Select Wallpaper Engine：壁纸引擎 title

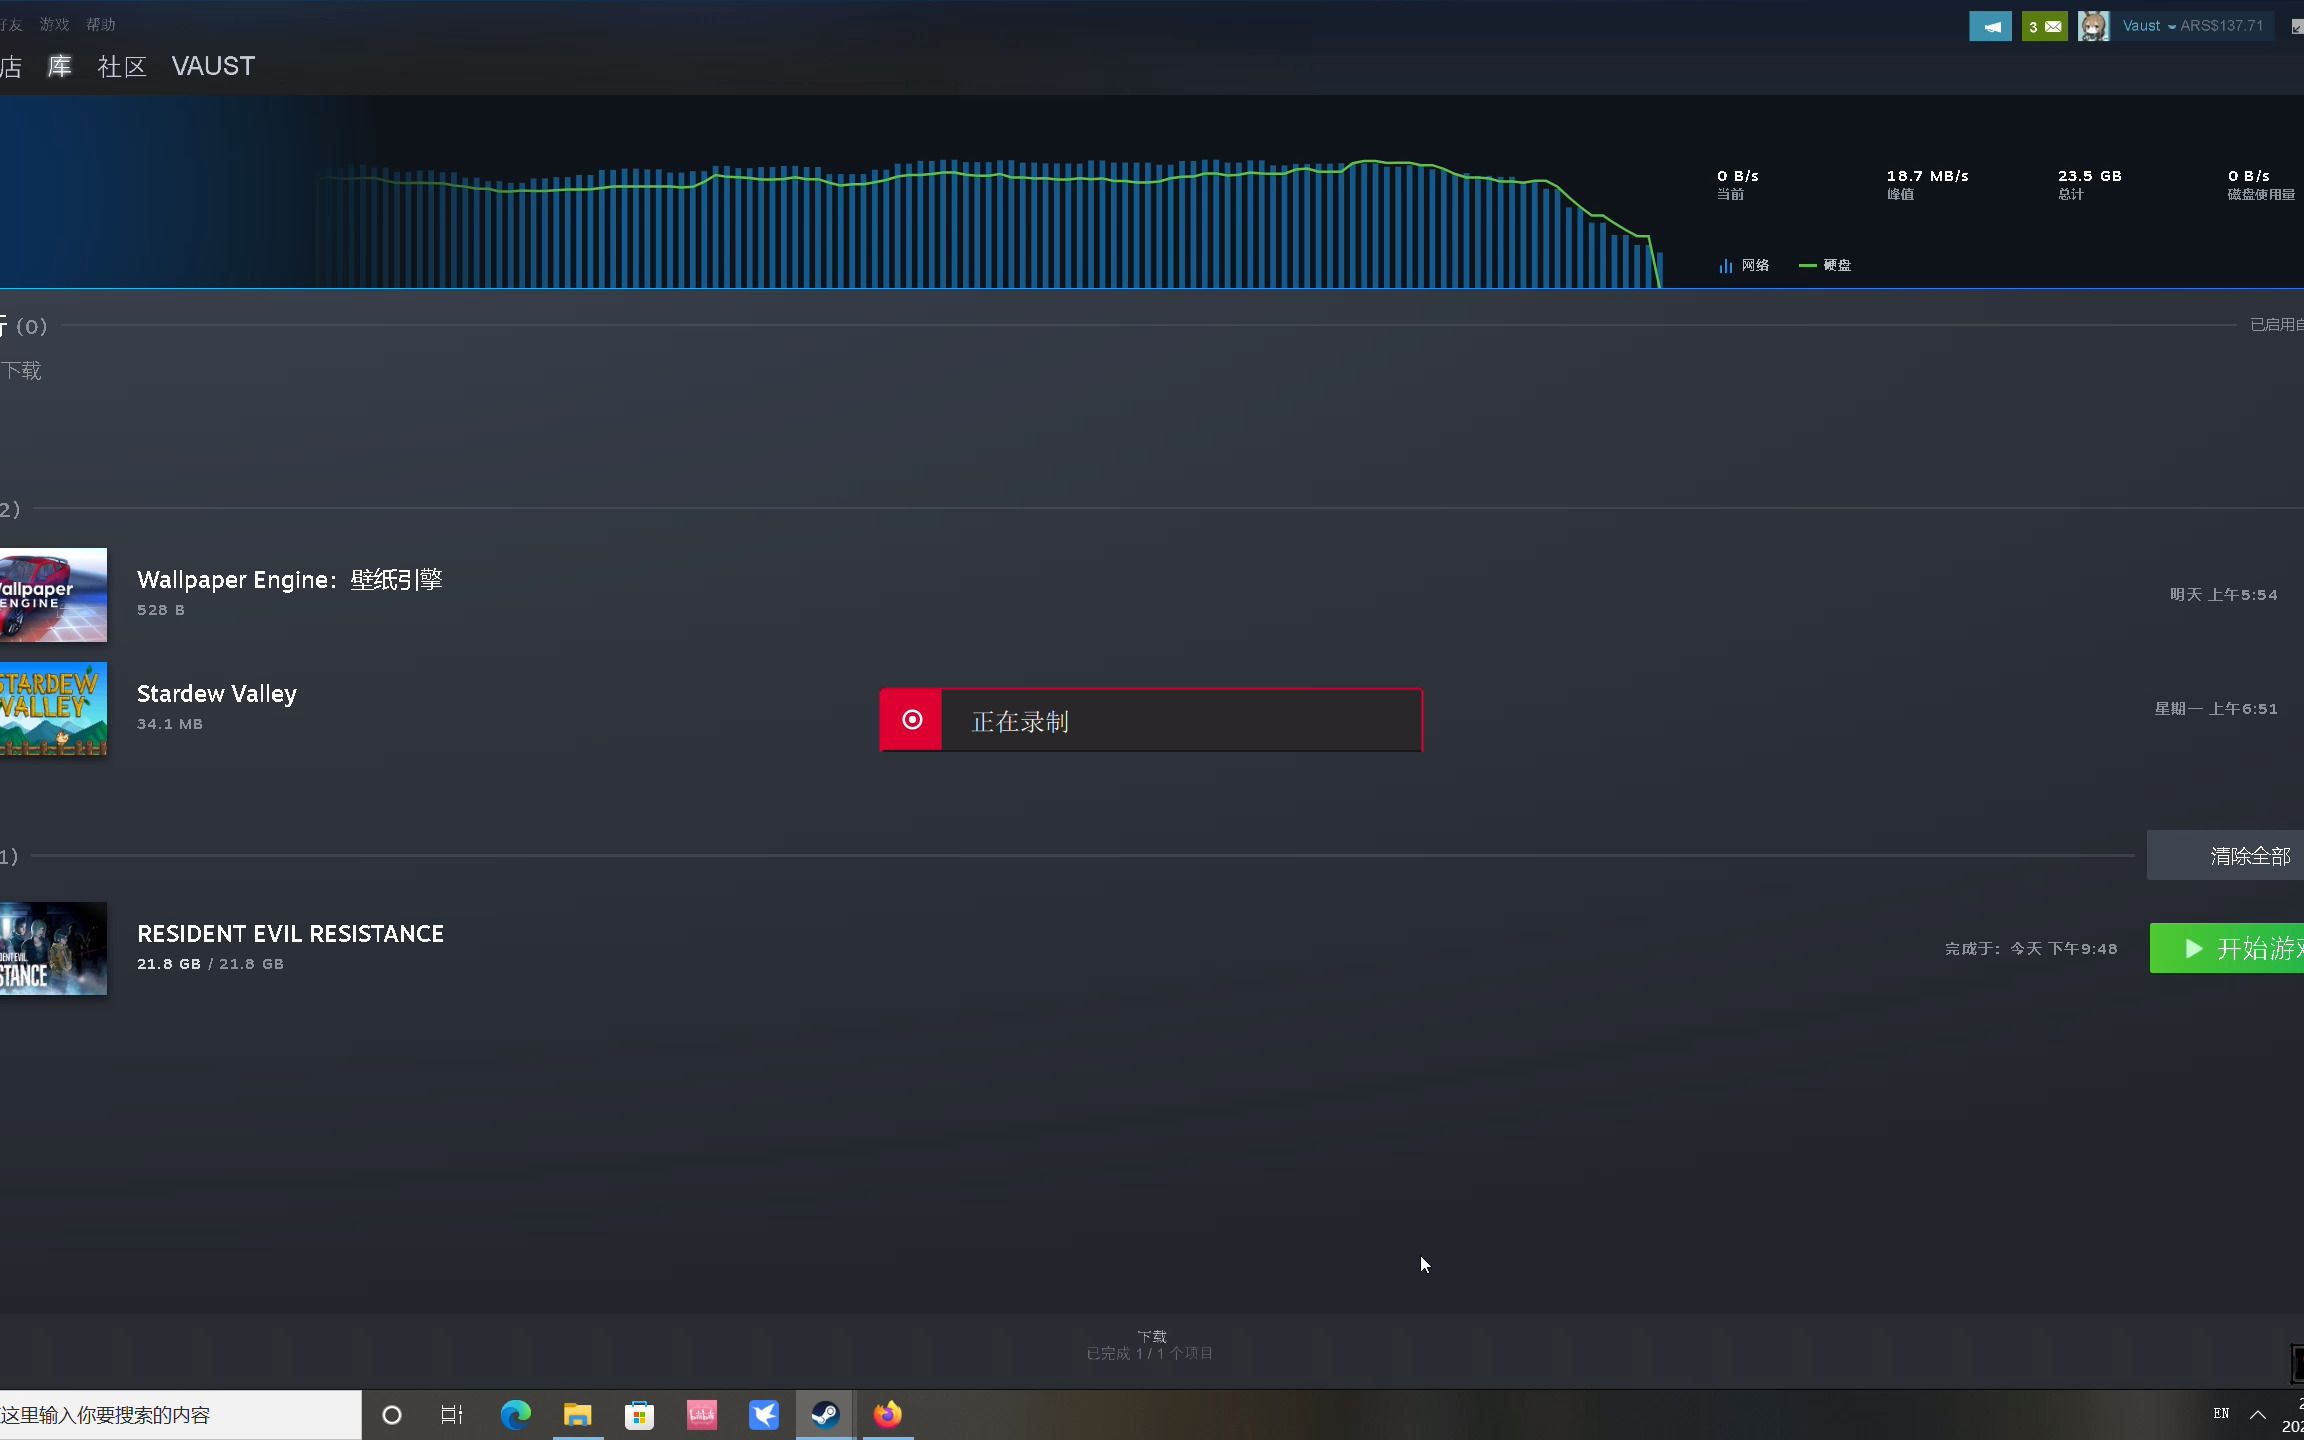point(289,579)
